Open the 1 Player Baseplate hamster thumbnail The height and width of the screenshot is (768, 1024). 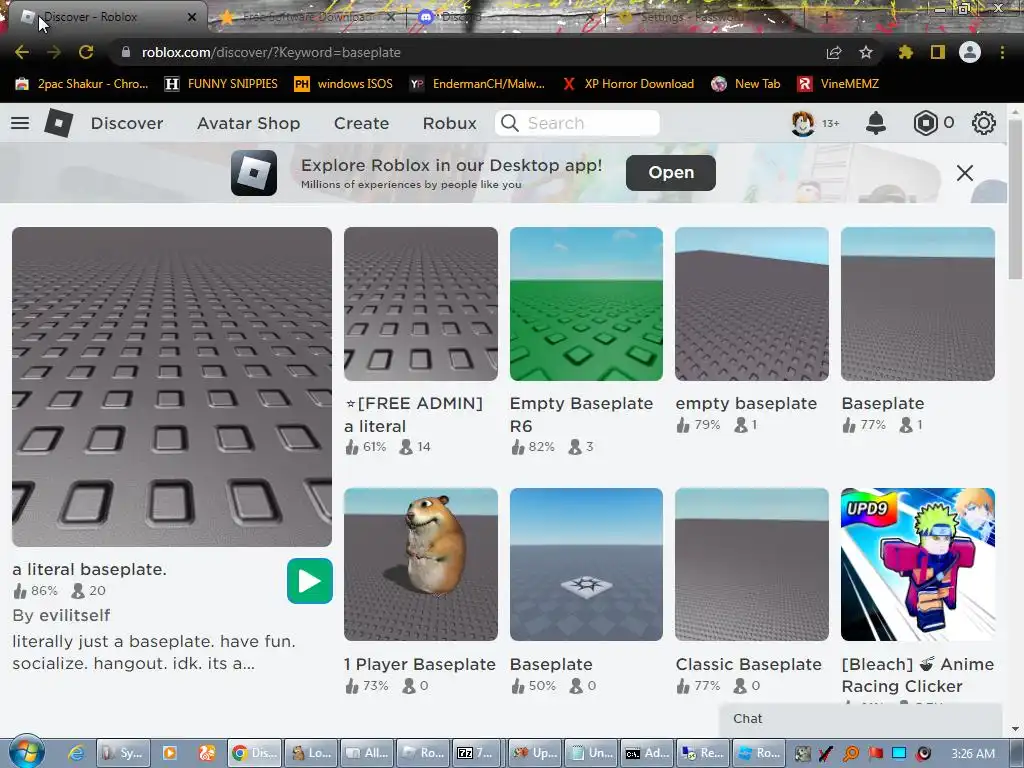(x=421, y=564)
